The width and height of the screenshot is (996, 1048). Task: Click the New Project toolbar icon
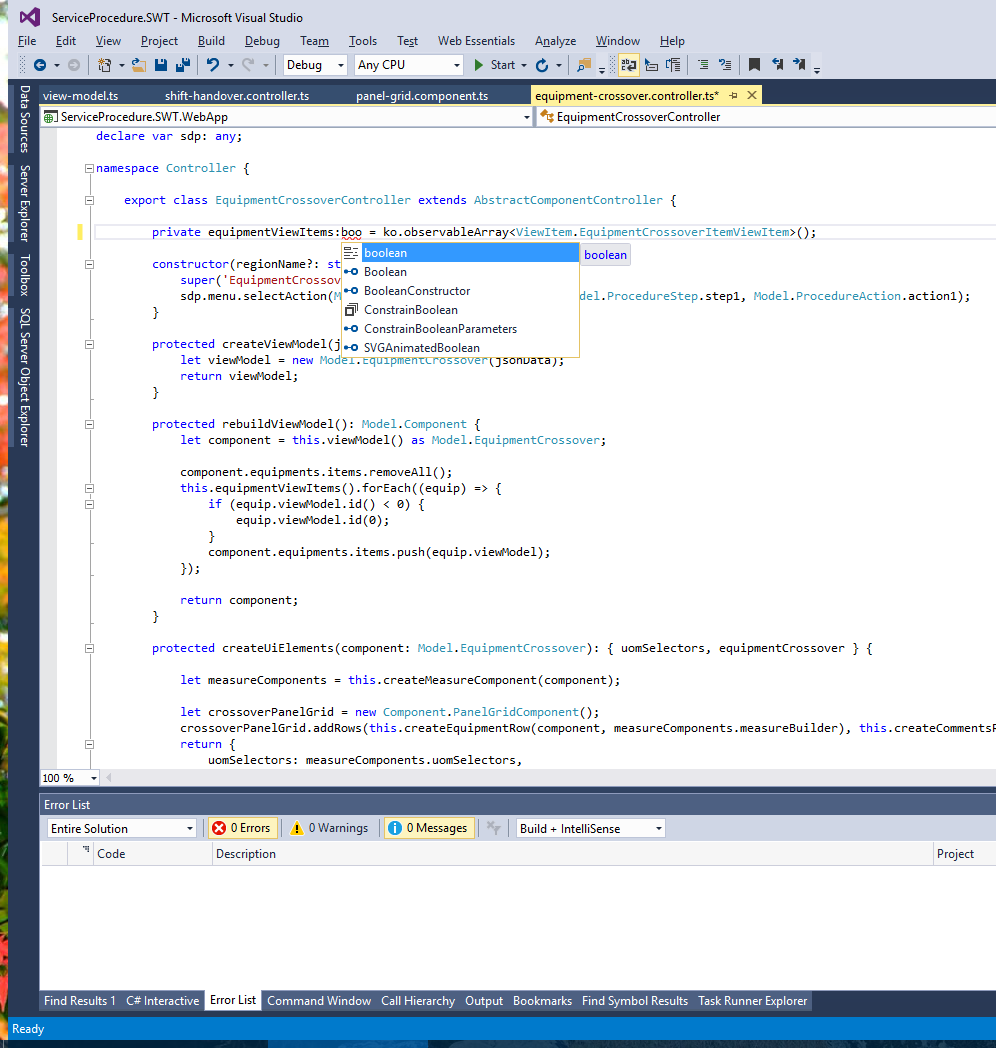pos(104,65)
